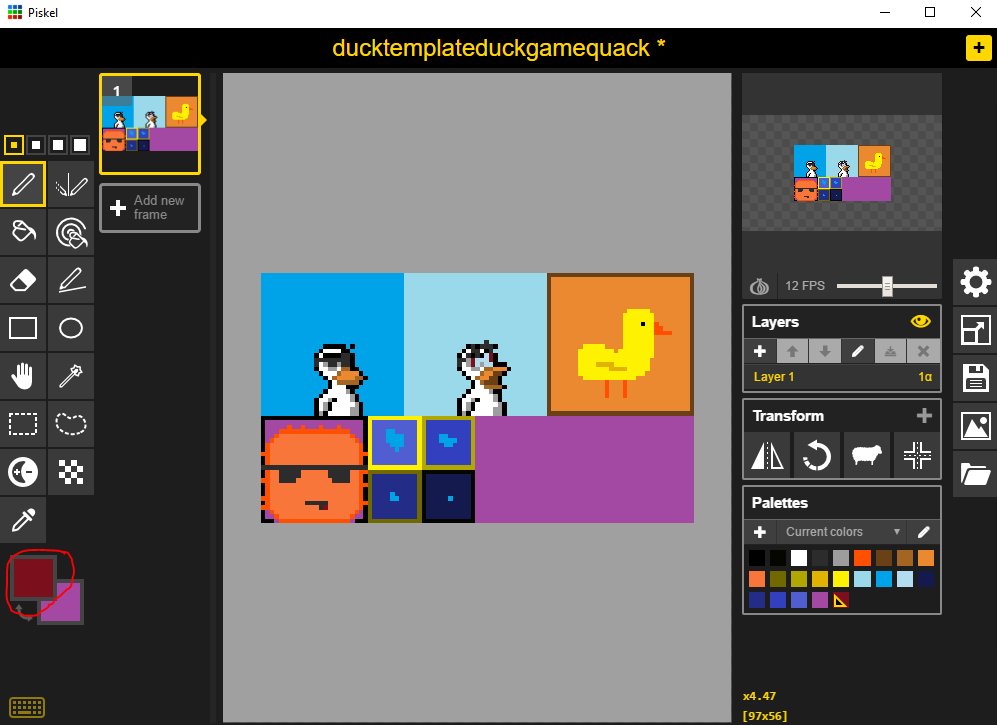This screenshot has width=997, height=725.
Task: Flip the sprite vertically
Action: coord(767,455)
